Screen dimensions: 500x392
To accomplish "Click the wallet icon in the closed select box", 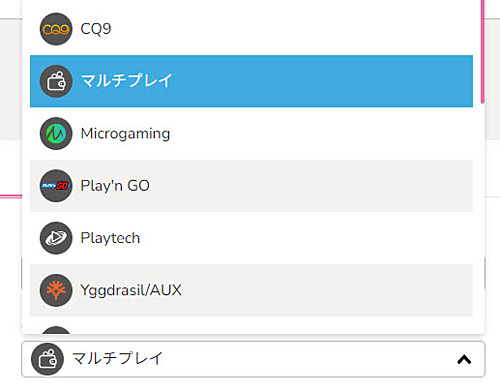I will tap(47, 359).
